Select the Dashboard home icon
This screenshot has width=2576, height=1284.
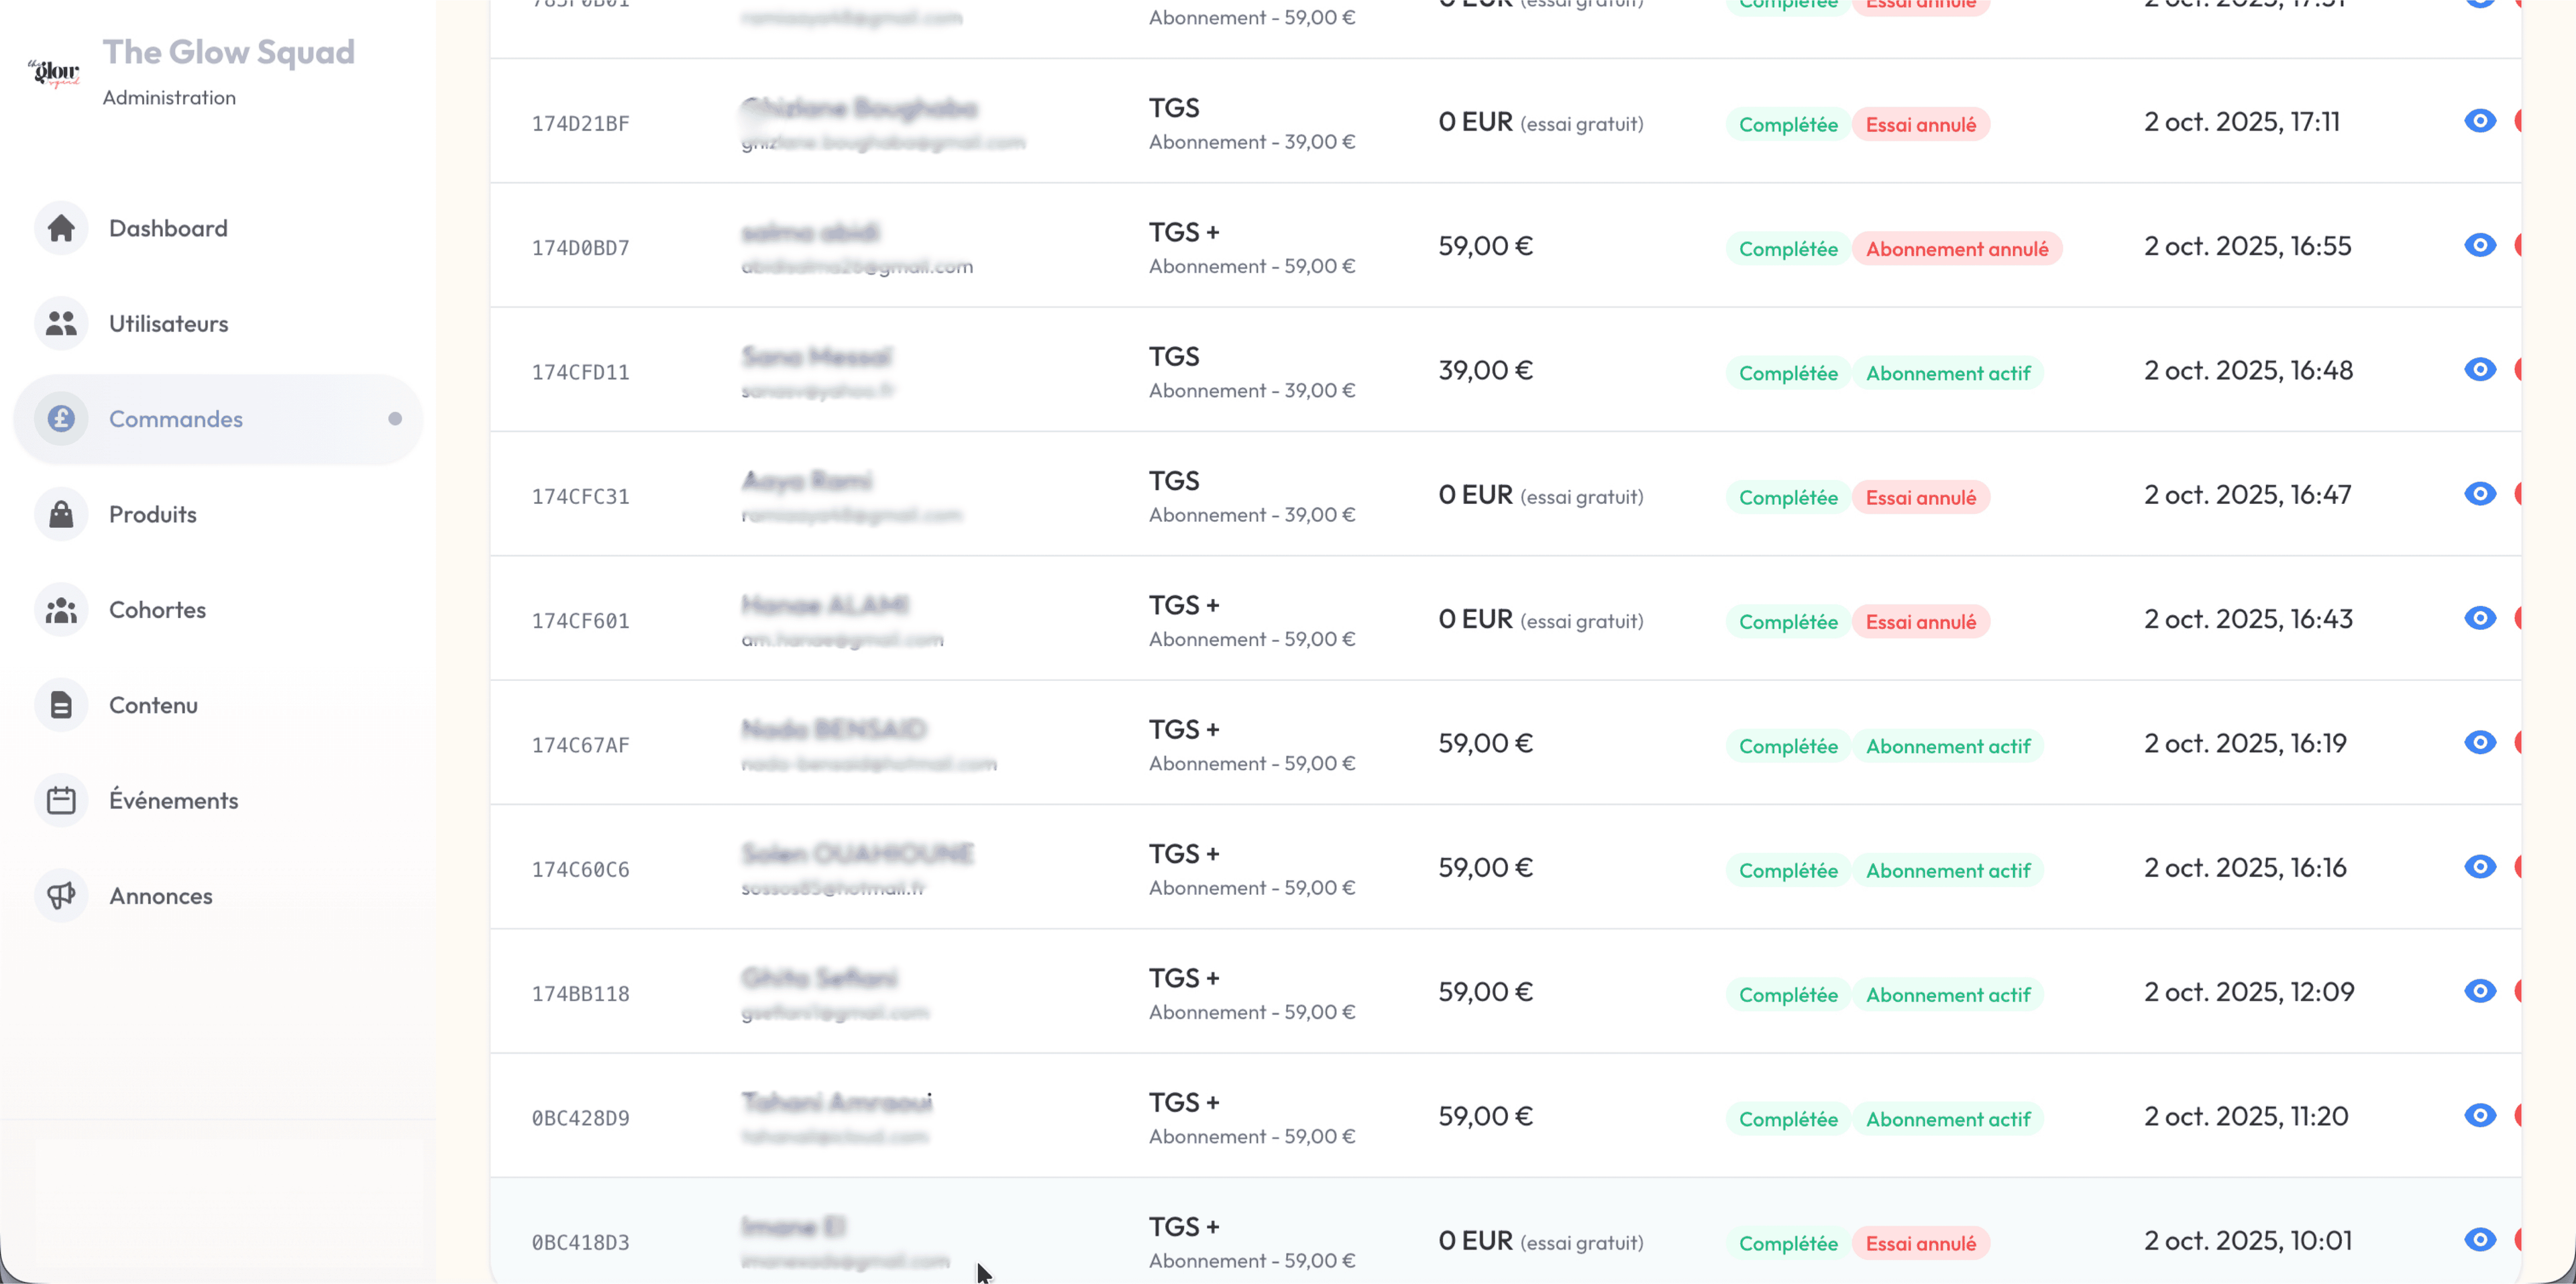[x=60, y=228]
